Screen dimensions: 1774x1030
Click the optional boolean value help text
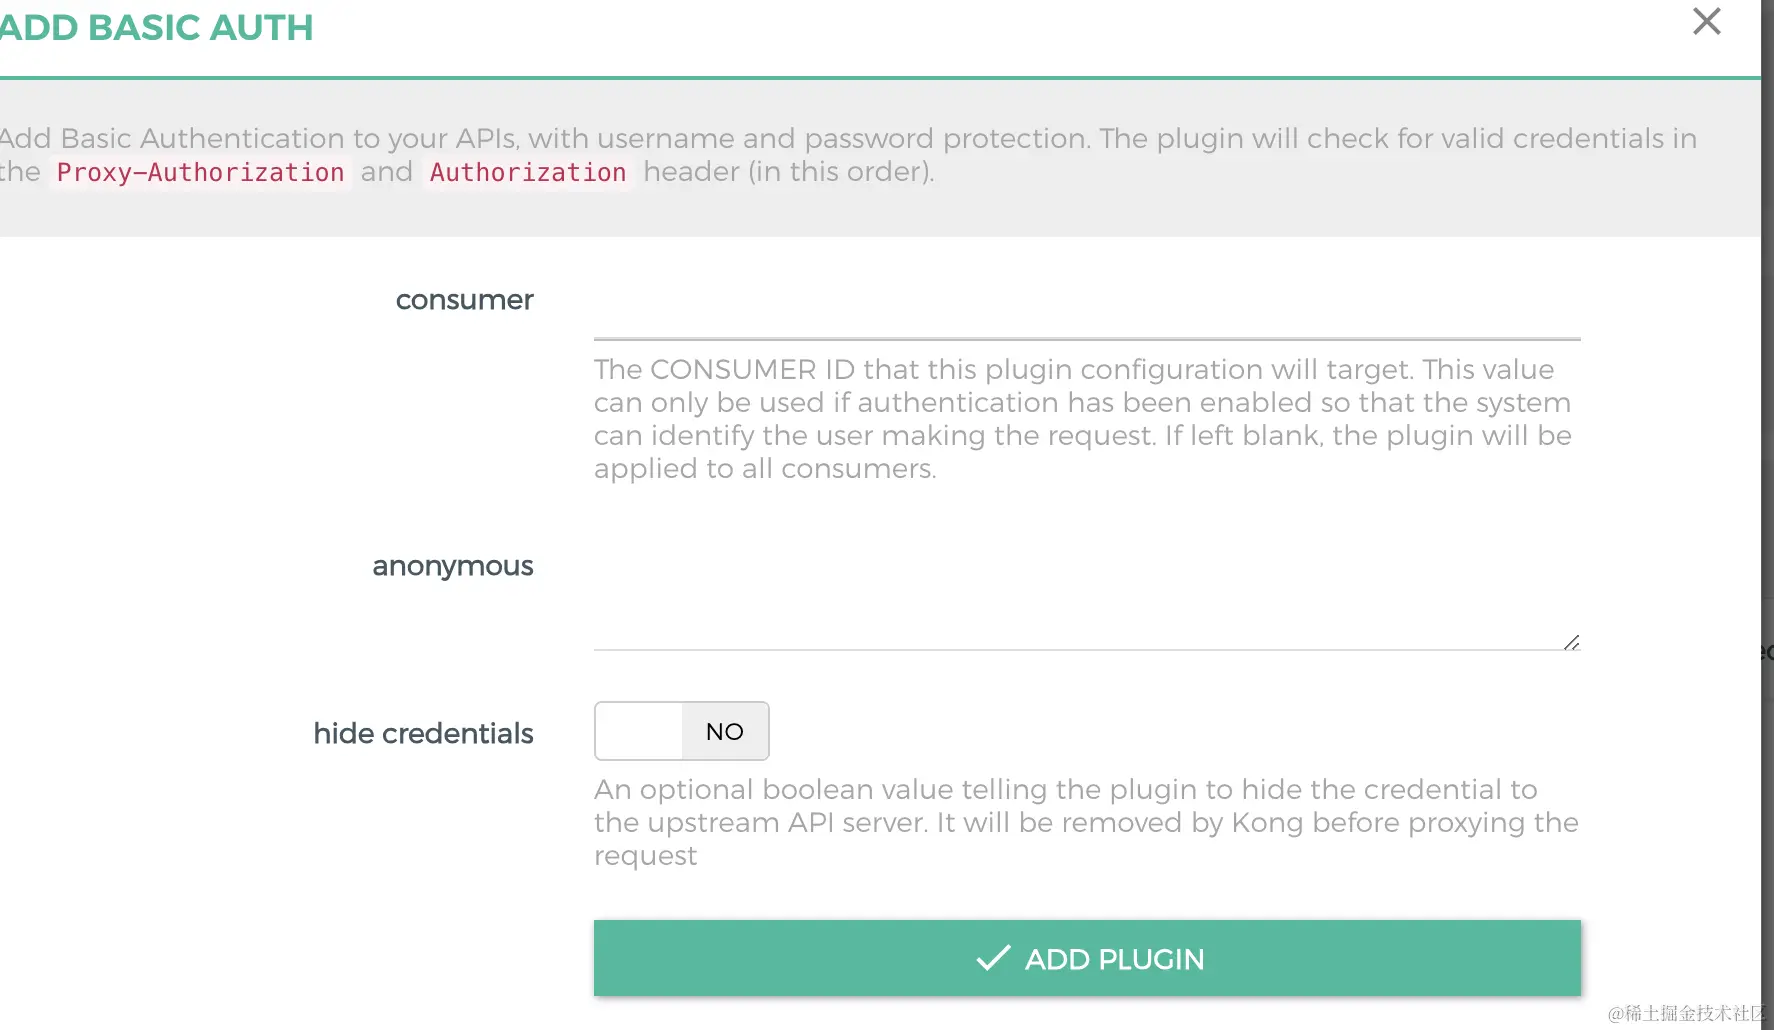[1085, 822]
